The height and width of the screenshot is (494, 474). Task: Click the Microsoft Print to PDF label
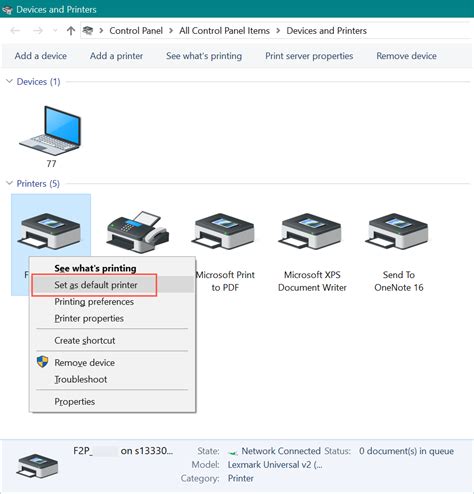pyautogui.click(x=225, y=281)
